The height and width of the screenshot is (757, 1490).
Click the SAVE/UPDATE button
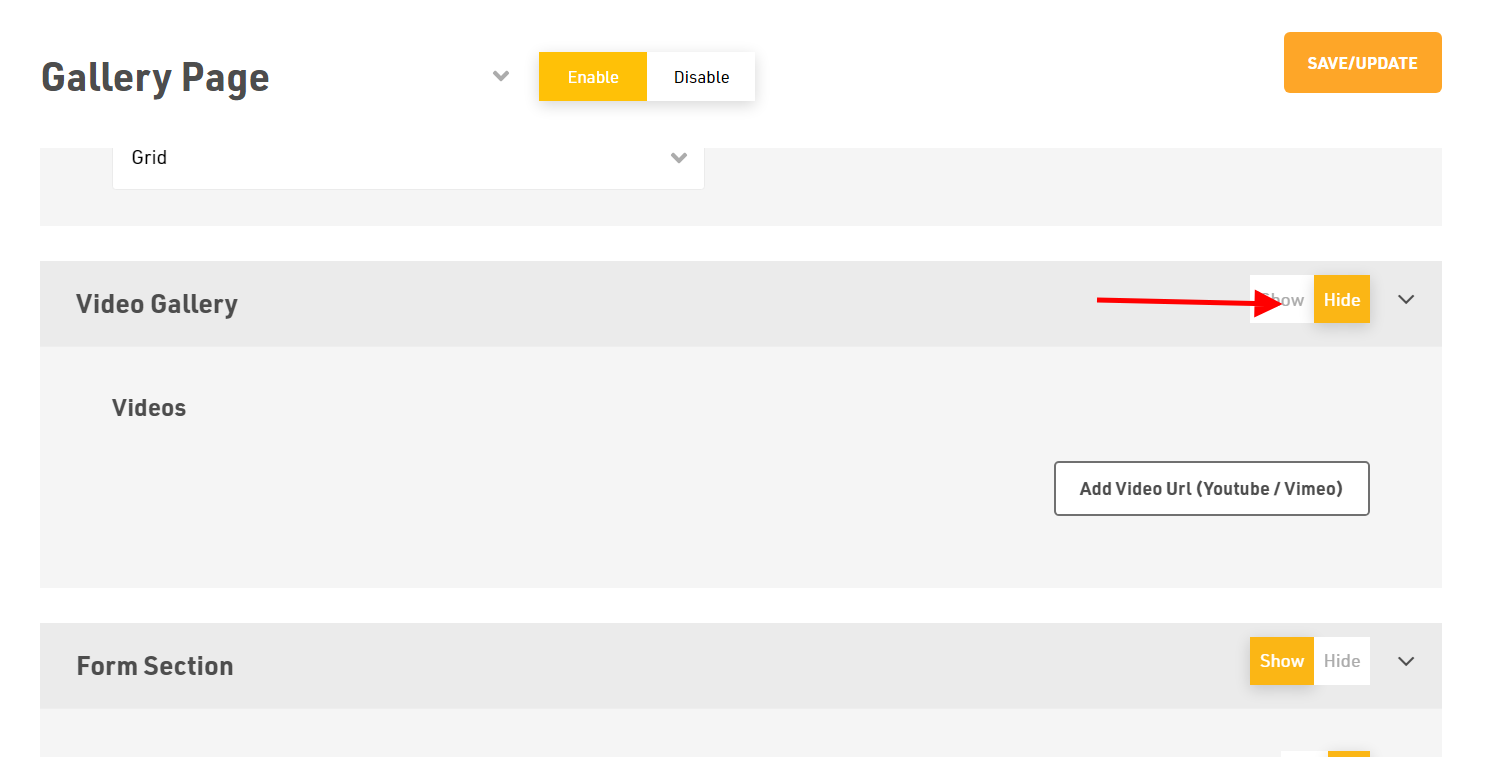coord(1362,63)
